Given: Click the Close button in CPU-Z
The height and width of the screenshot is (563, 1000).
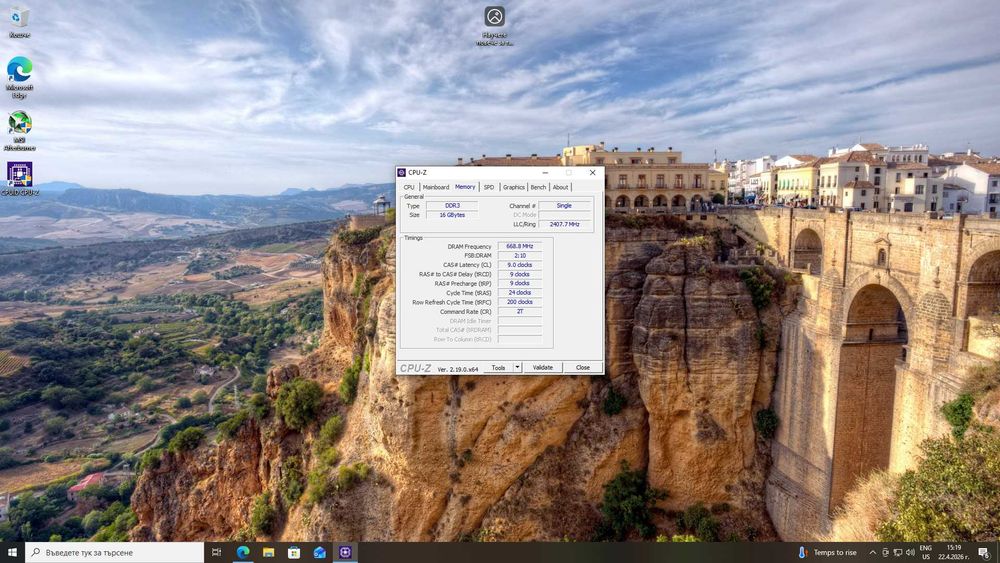Looking at the screenshot, I should 583,367.
